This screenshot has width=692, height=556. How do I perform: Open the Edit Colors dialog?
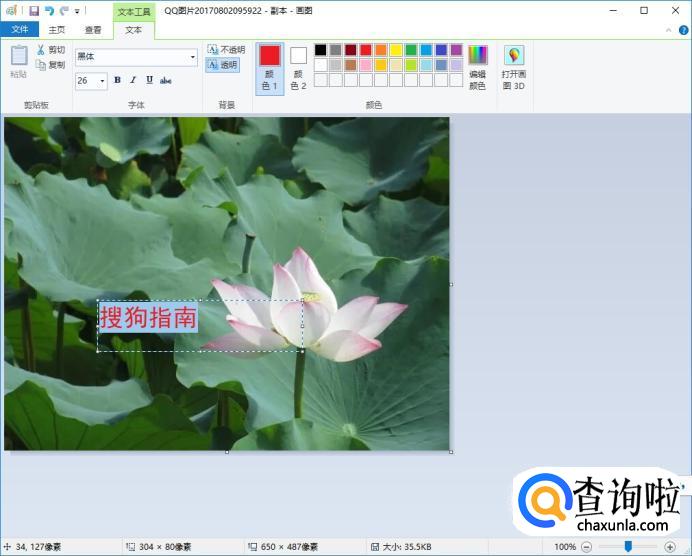pyautogui.click(x=478, y=66)
